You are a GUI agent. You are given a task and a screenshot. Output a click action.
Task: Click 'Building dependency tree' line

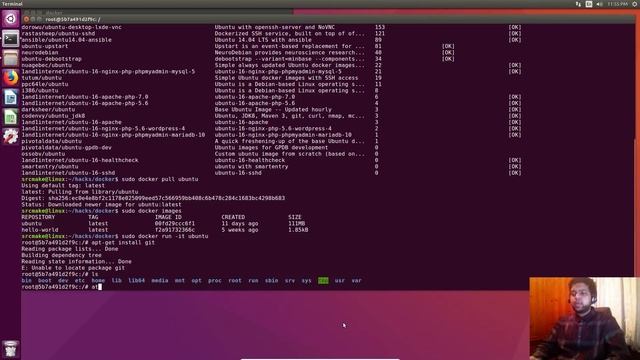point(61,255)
